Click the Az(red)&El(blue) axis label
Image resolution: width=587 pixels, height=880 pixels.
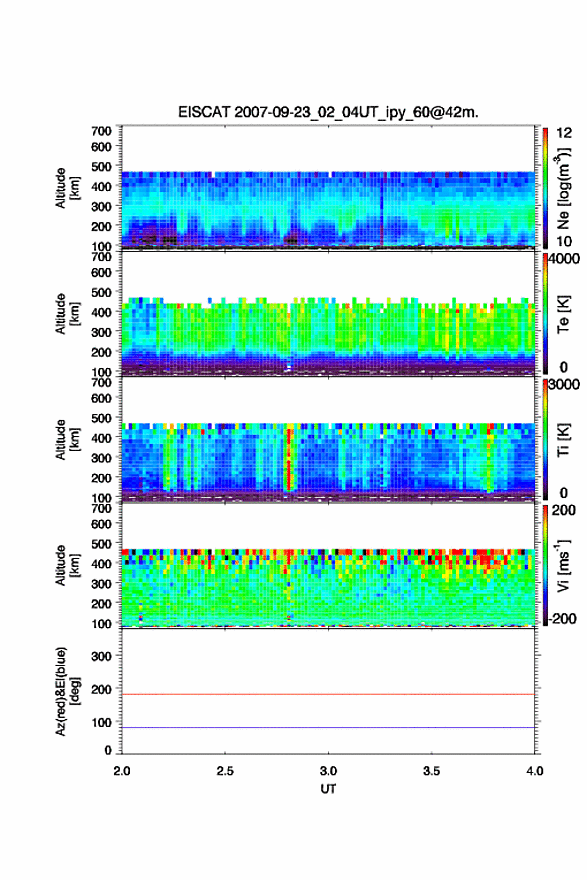tap(66, 691)
